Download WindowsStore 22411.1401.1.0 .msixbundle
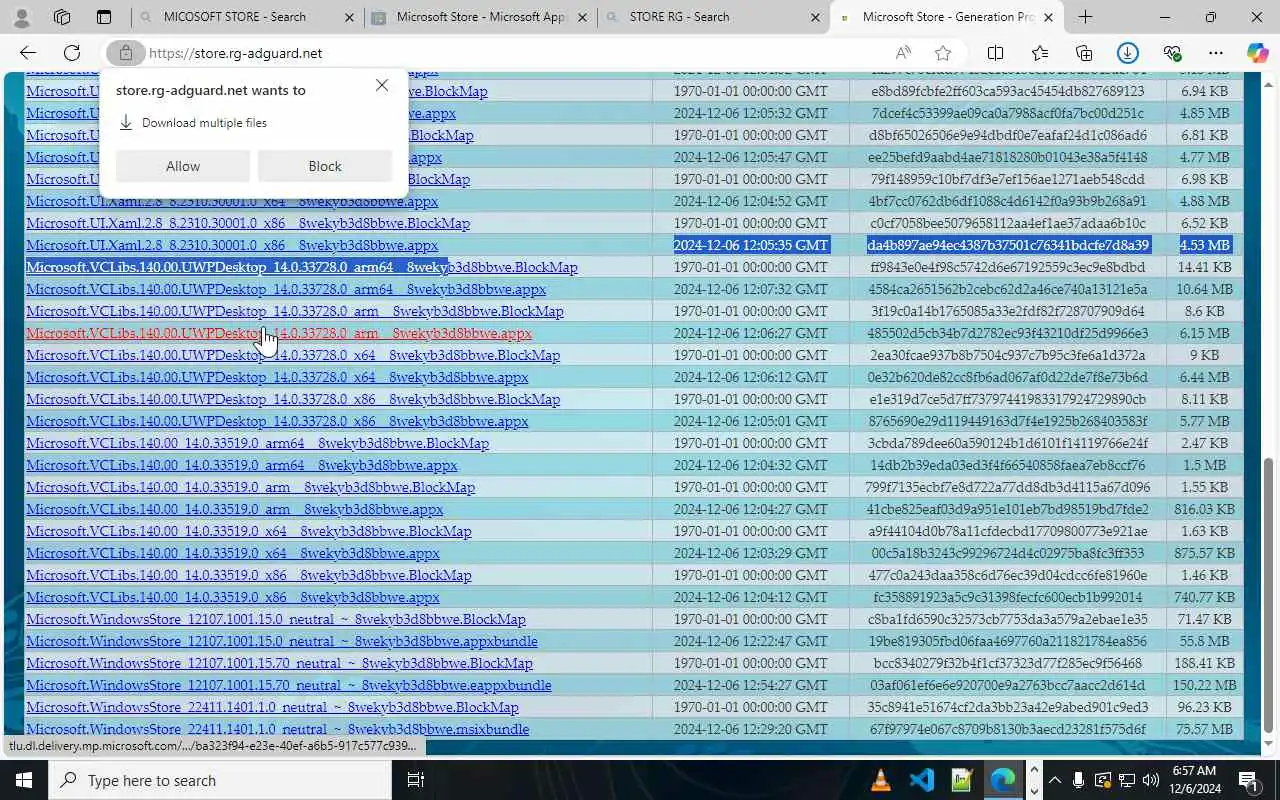This screenshot has height=800, width=1280. pos(278,729)
